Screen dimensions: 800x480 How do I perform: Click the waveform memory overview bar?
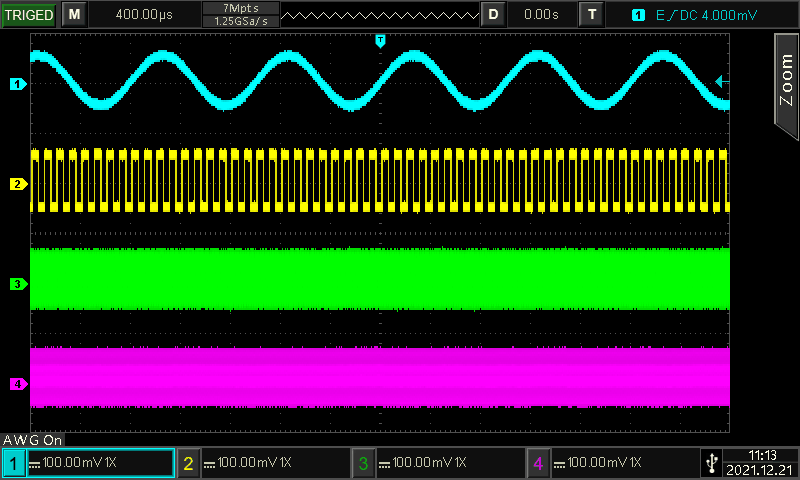(378, 14)
